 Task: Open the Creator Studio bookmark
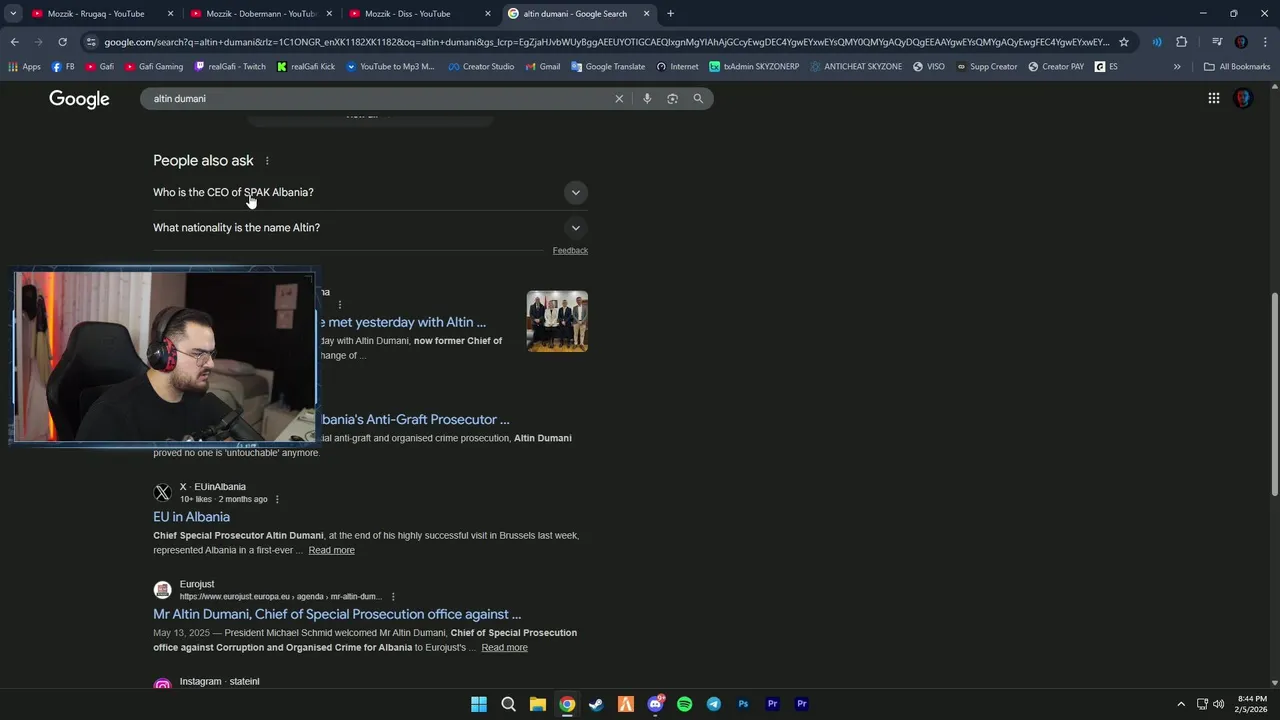tap(481, 67)
